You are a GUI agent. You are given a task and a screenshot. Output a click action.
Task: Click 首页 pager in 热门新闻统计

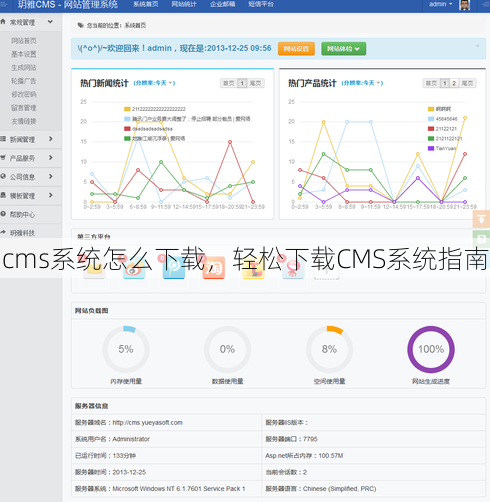click(229, 83)
